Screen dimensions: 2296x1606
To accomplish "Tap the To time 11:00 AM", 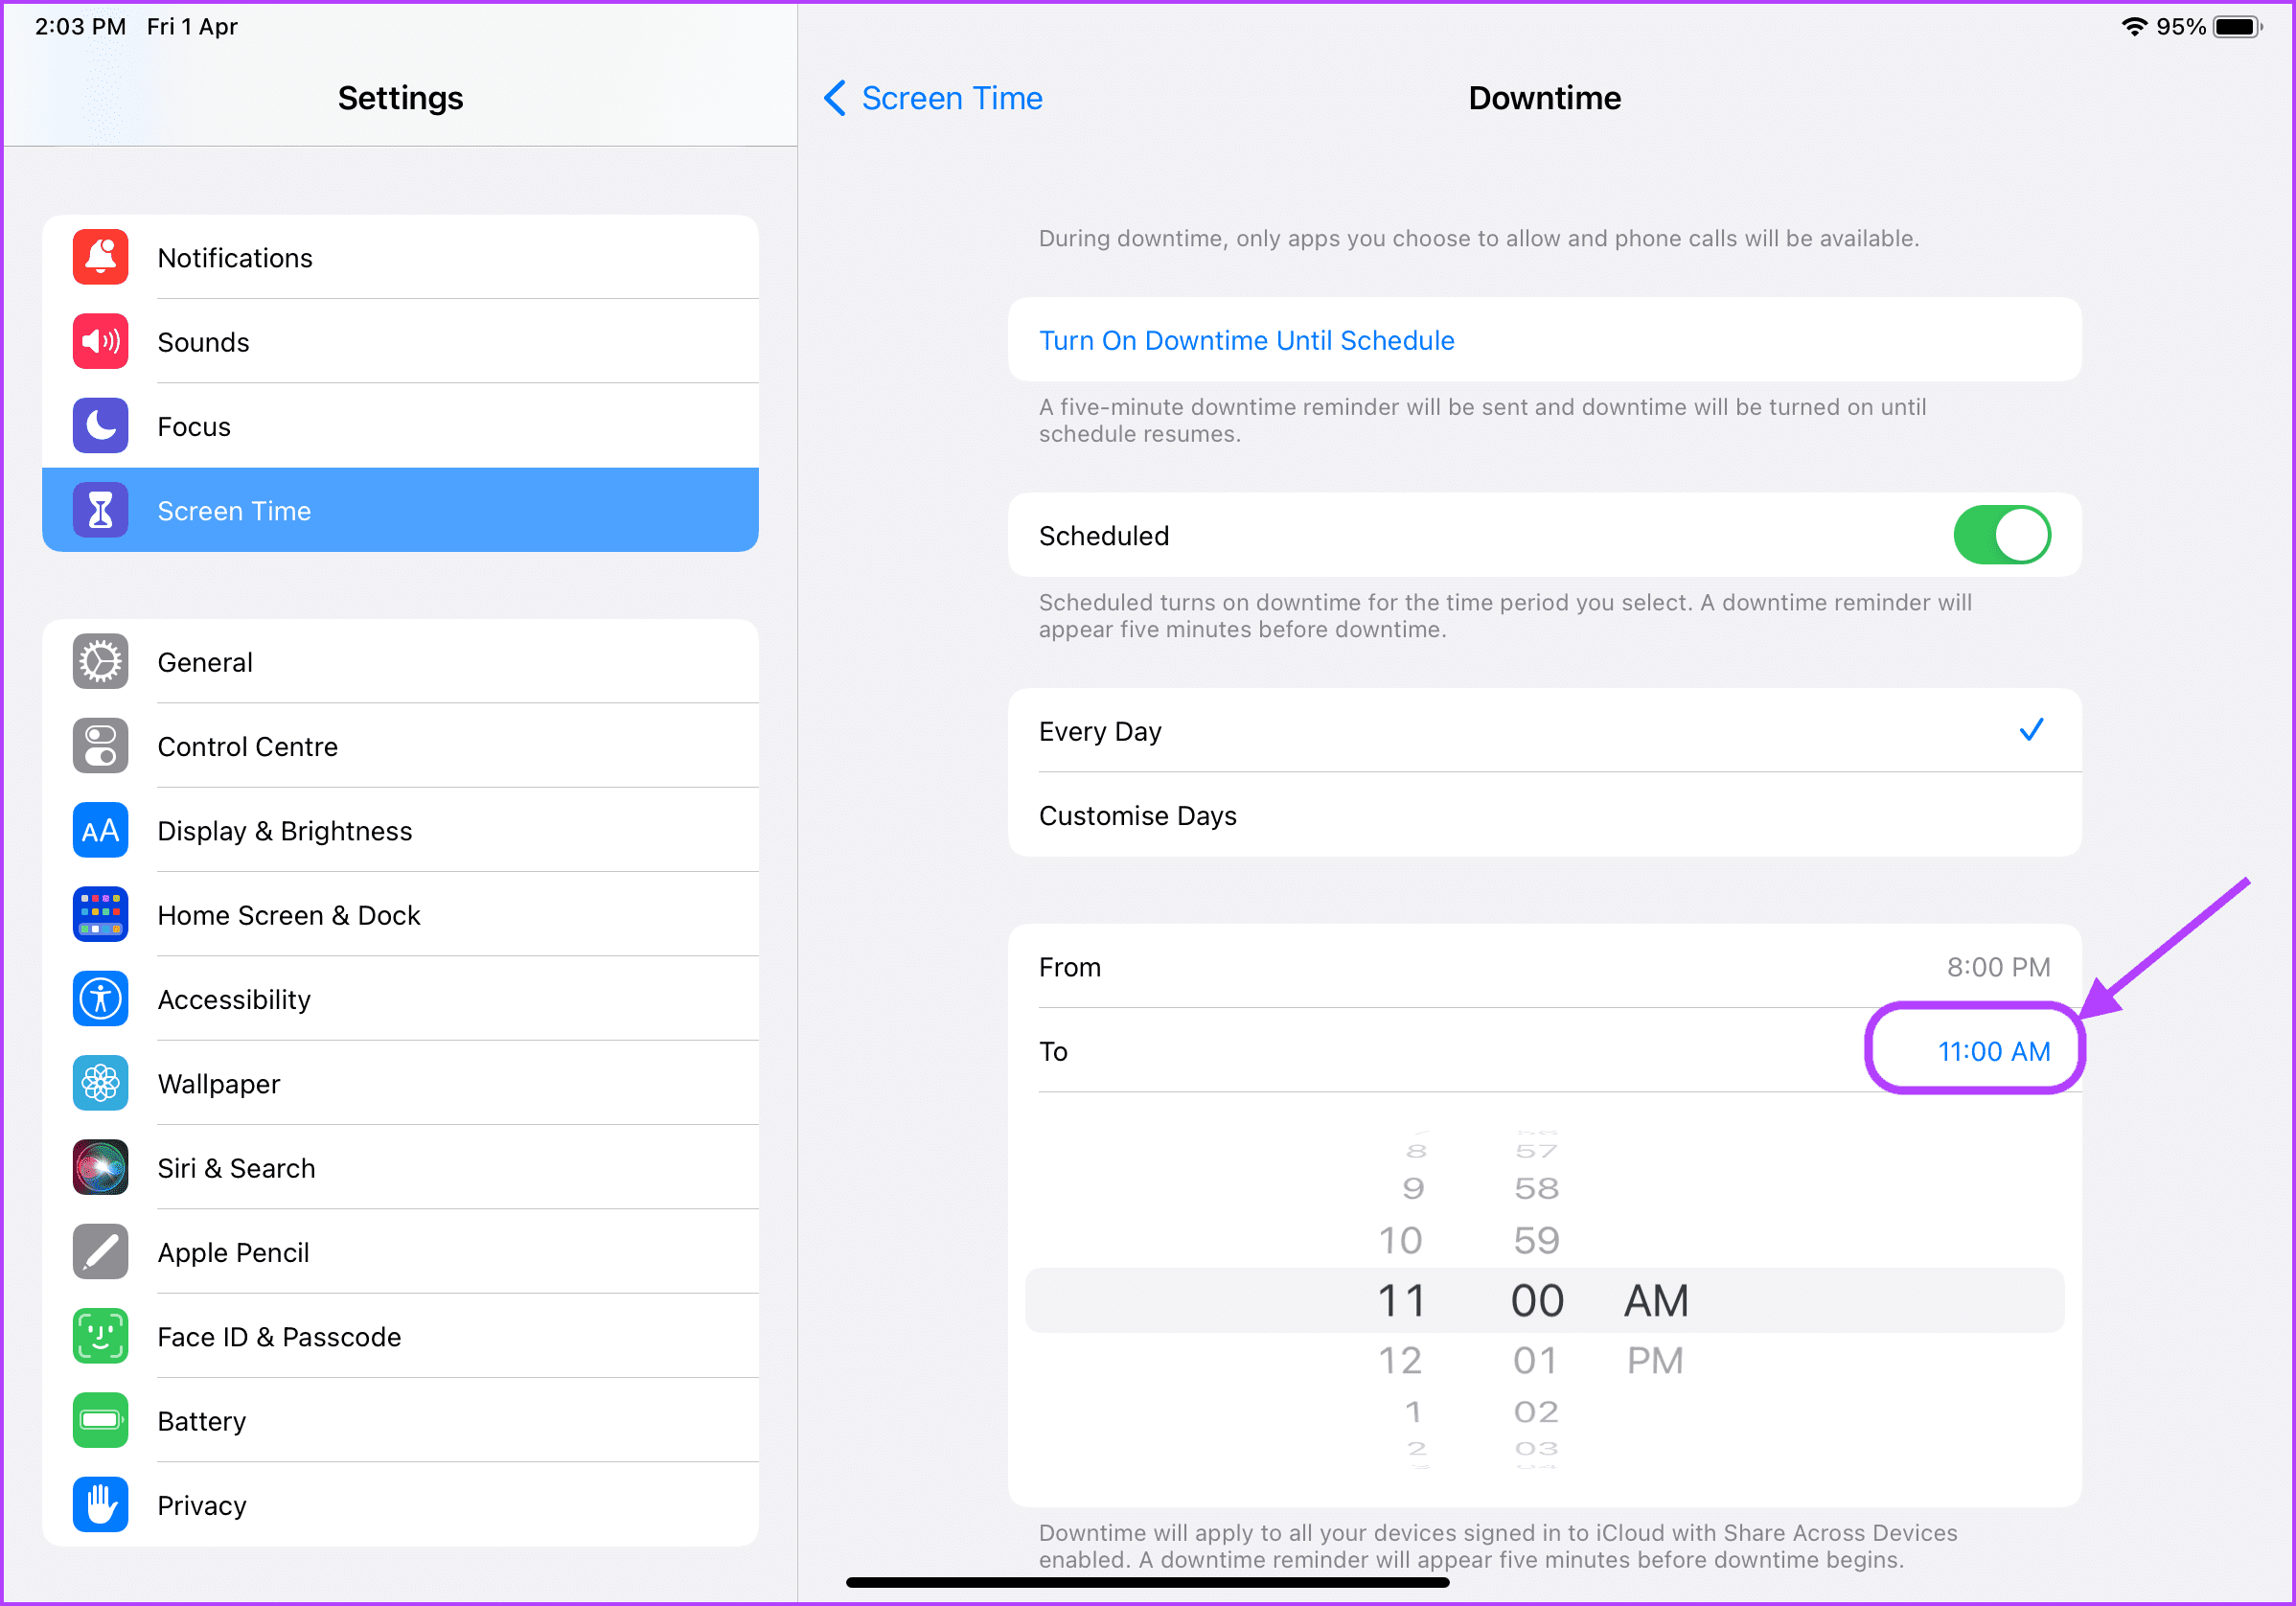I will 1993,1051.
